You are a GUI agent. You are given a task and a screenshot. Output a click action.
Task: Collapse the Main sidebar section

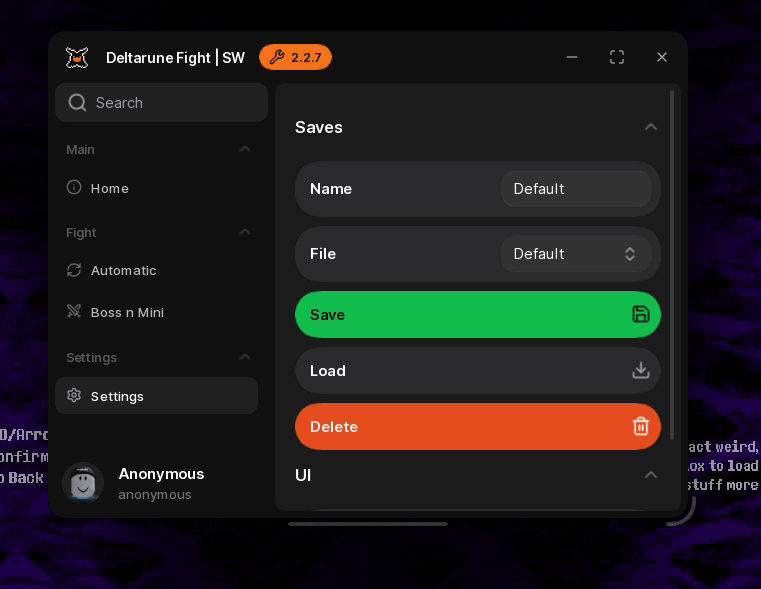[245, 149]
